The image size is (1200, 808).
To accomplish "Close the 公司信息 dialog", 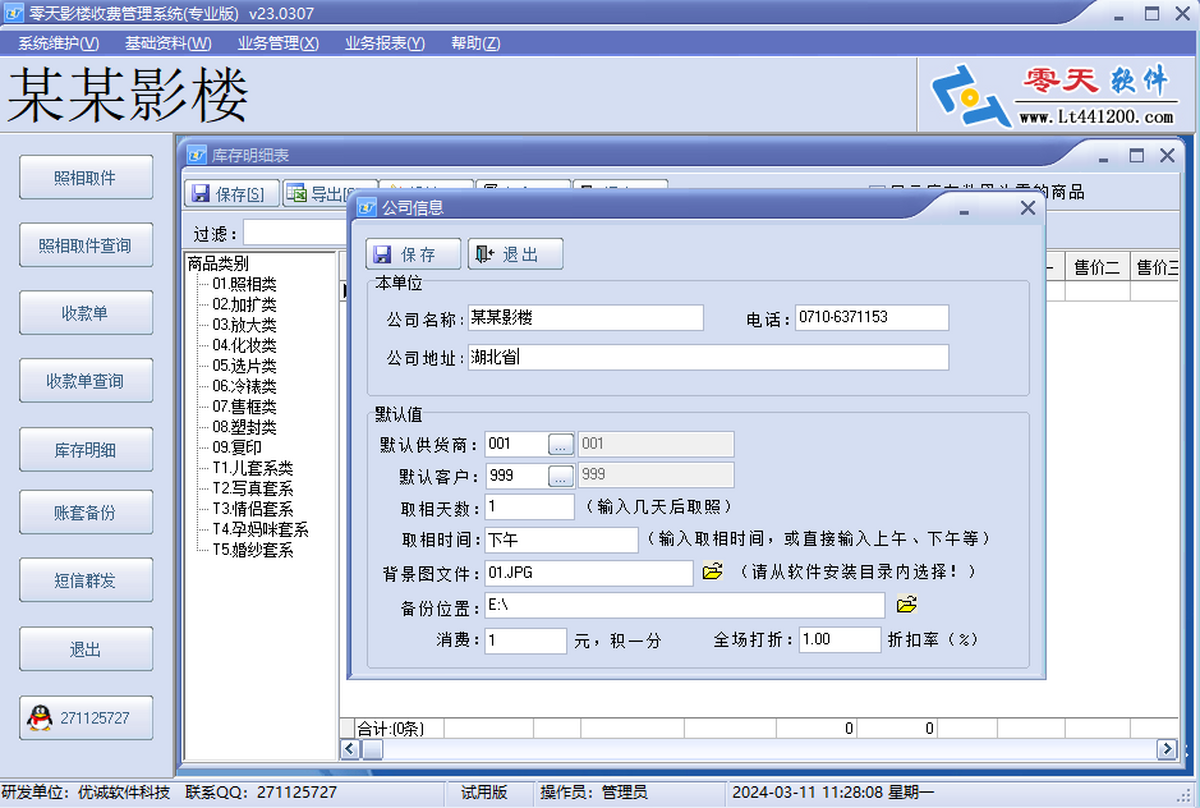I will click(x=1027, y=208).
